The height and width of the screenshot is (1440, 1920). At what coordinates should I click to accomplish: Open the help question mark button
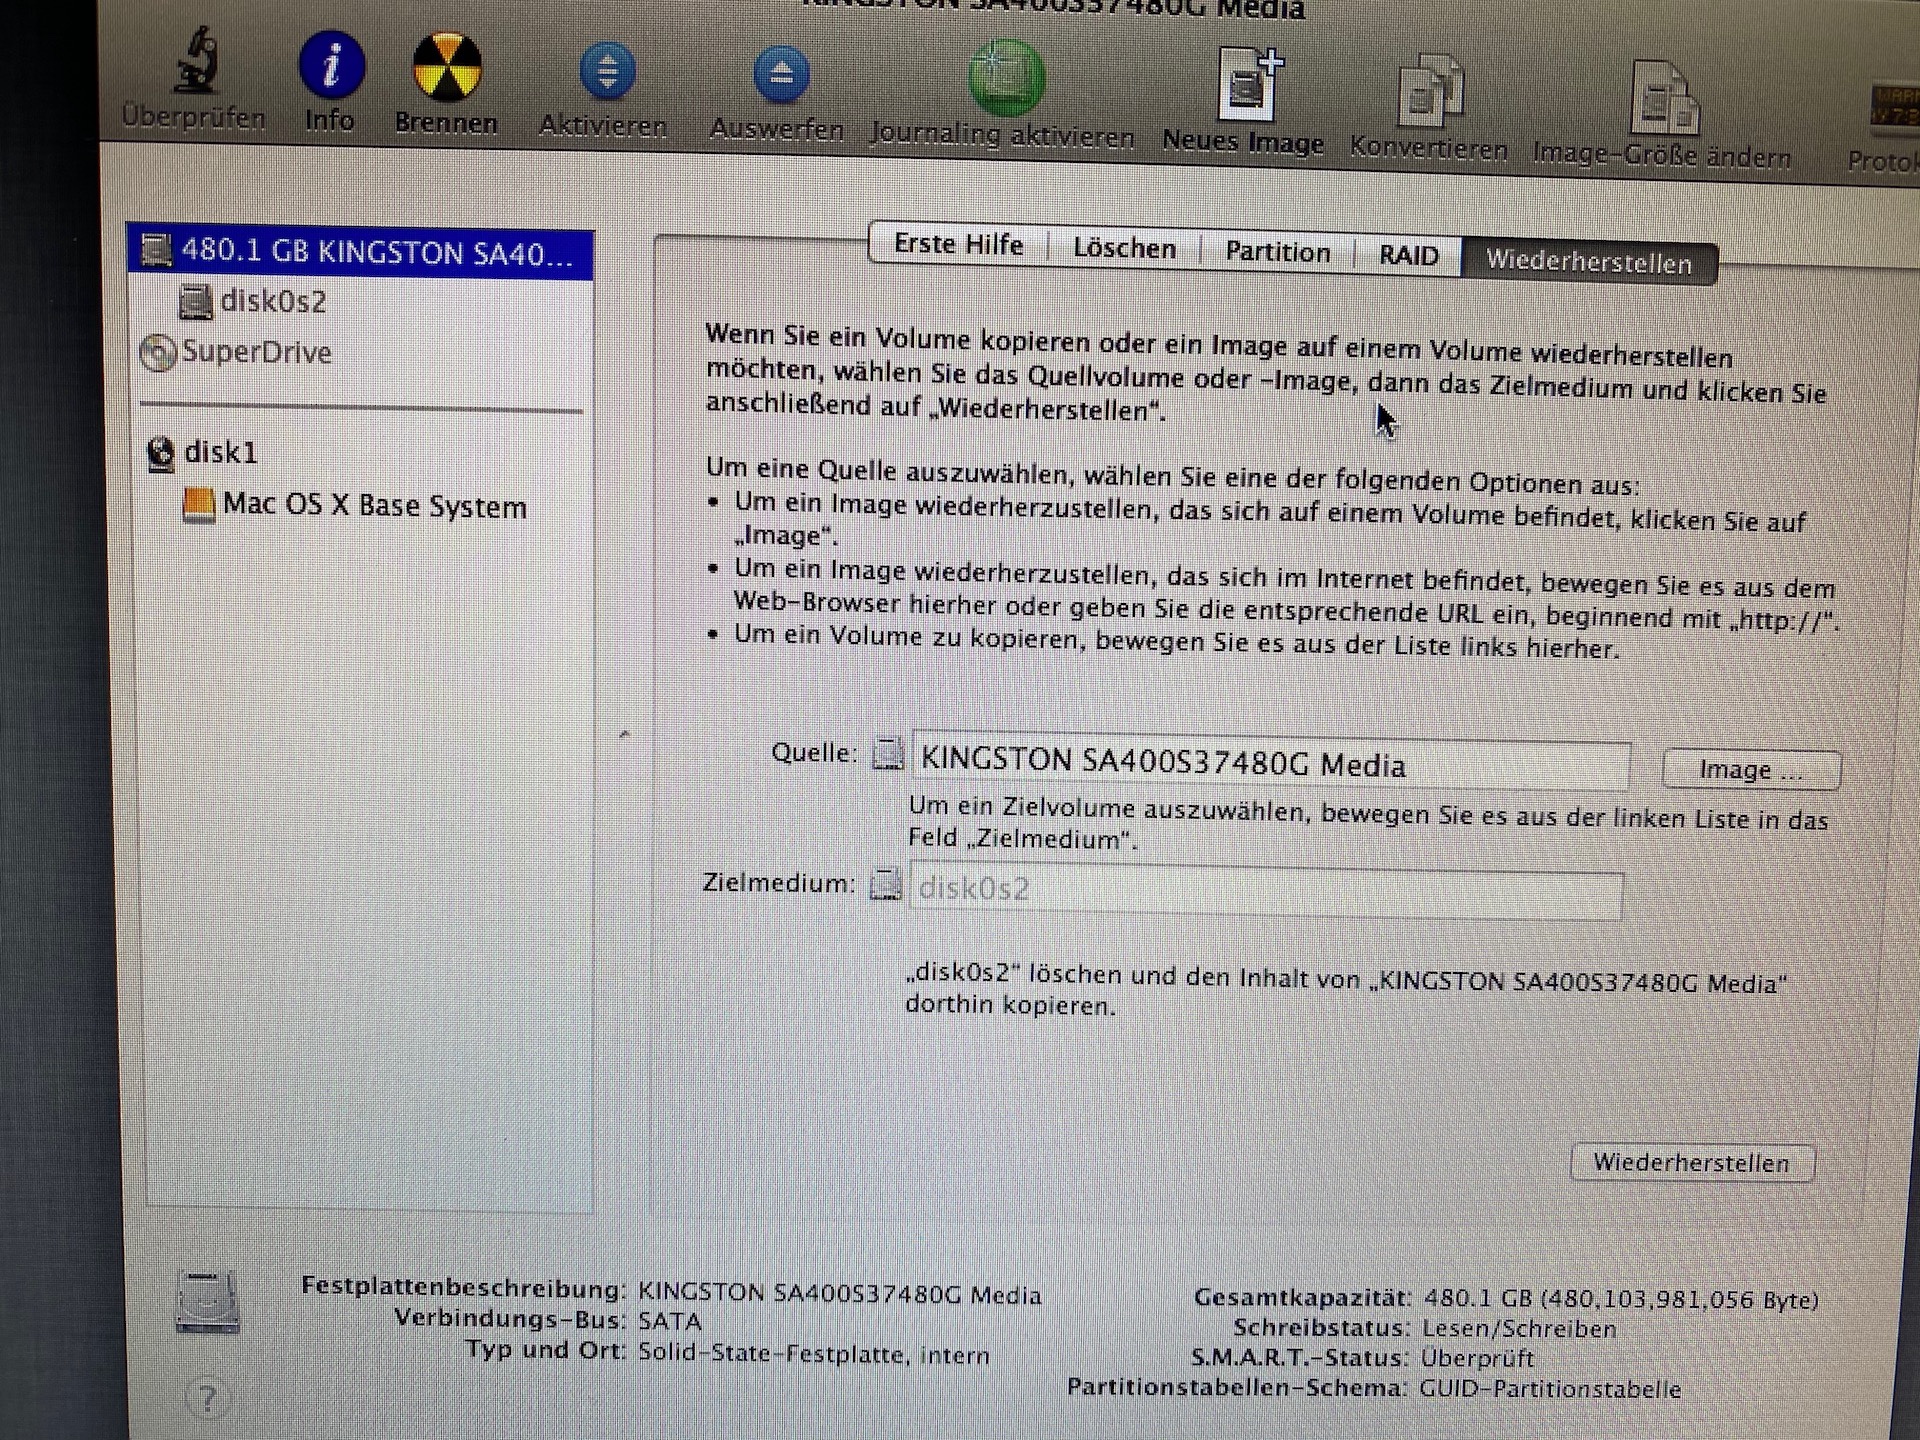point(208,1398)
